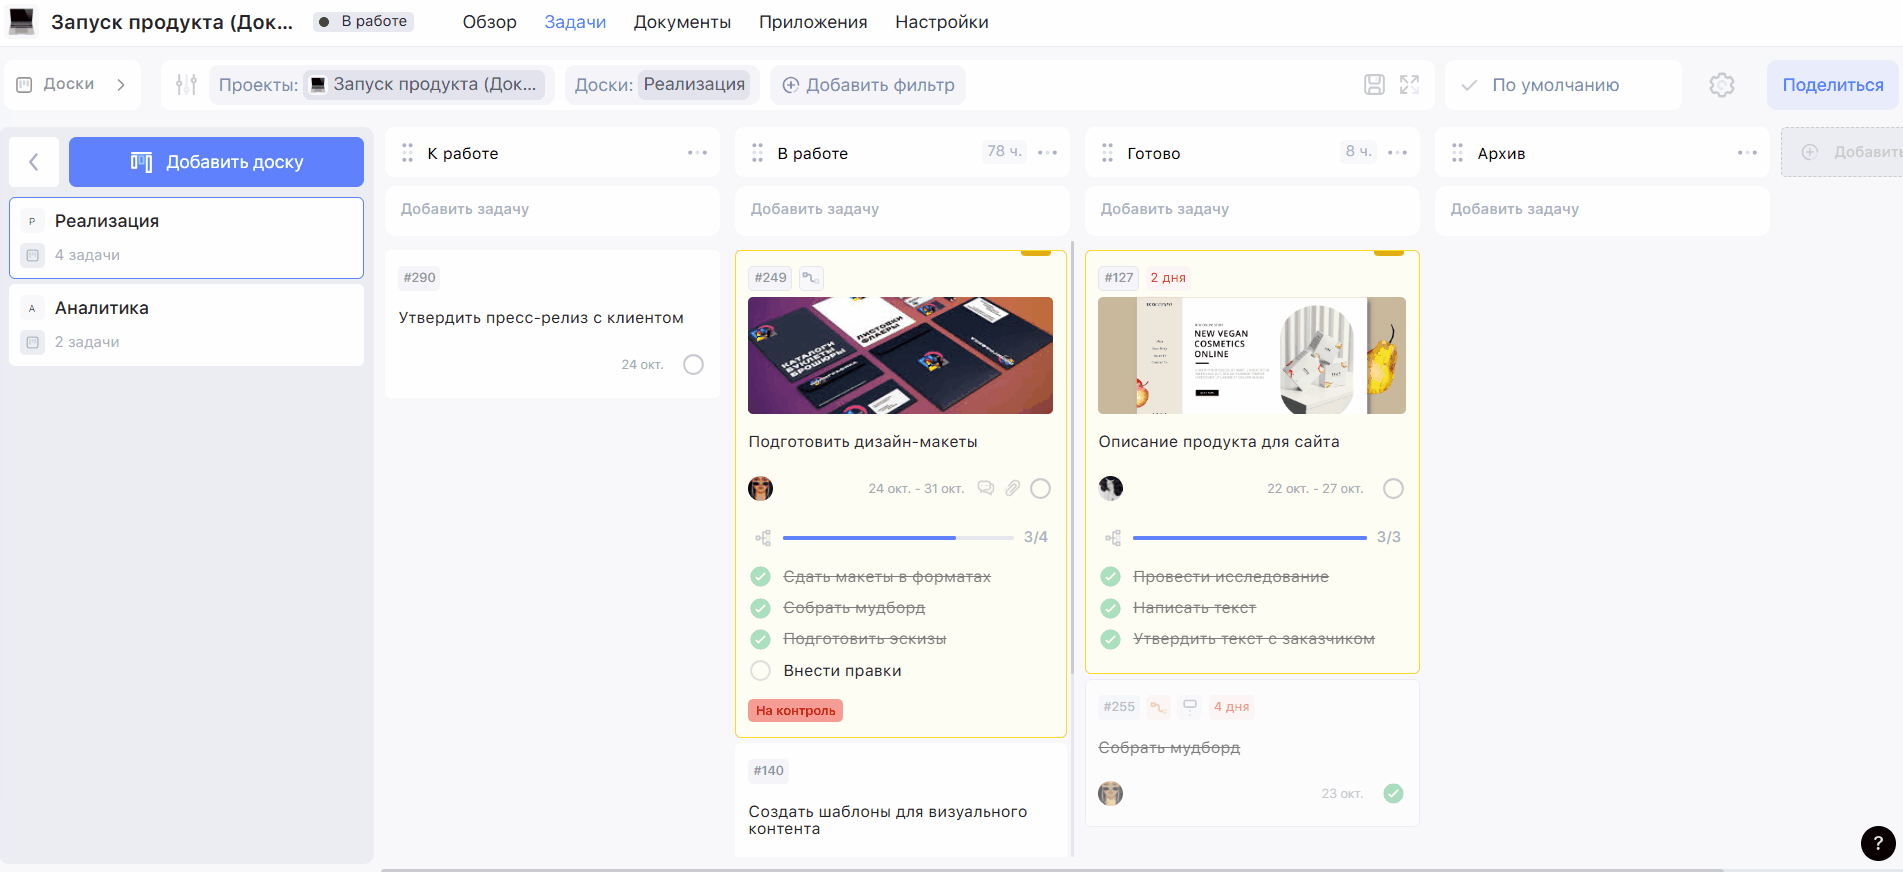Click the subtask icon on task #127

click(1113, 538)
